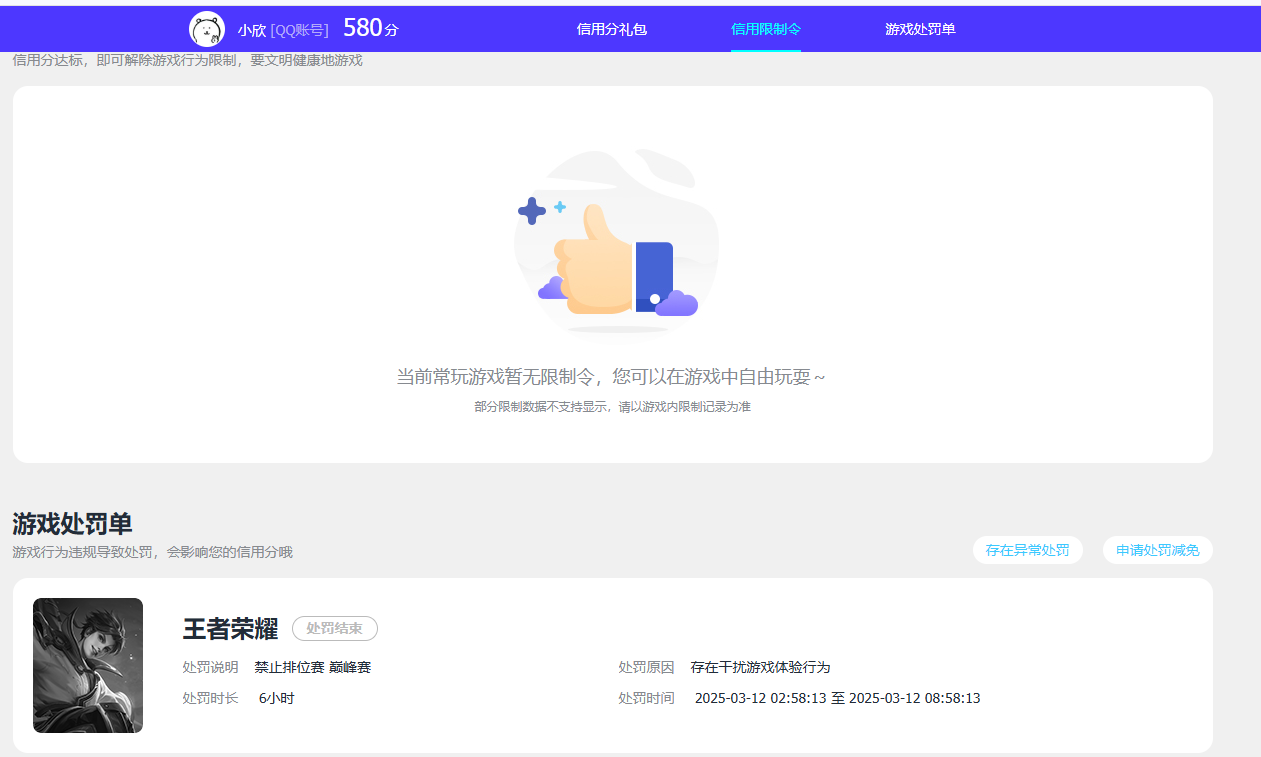Click the username 小欣 in header

(x=252, y=30)
